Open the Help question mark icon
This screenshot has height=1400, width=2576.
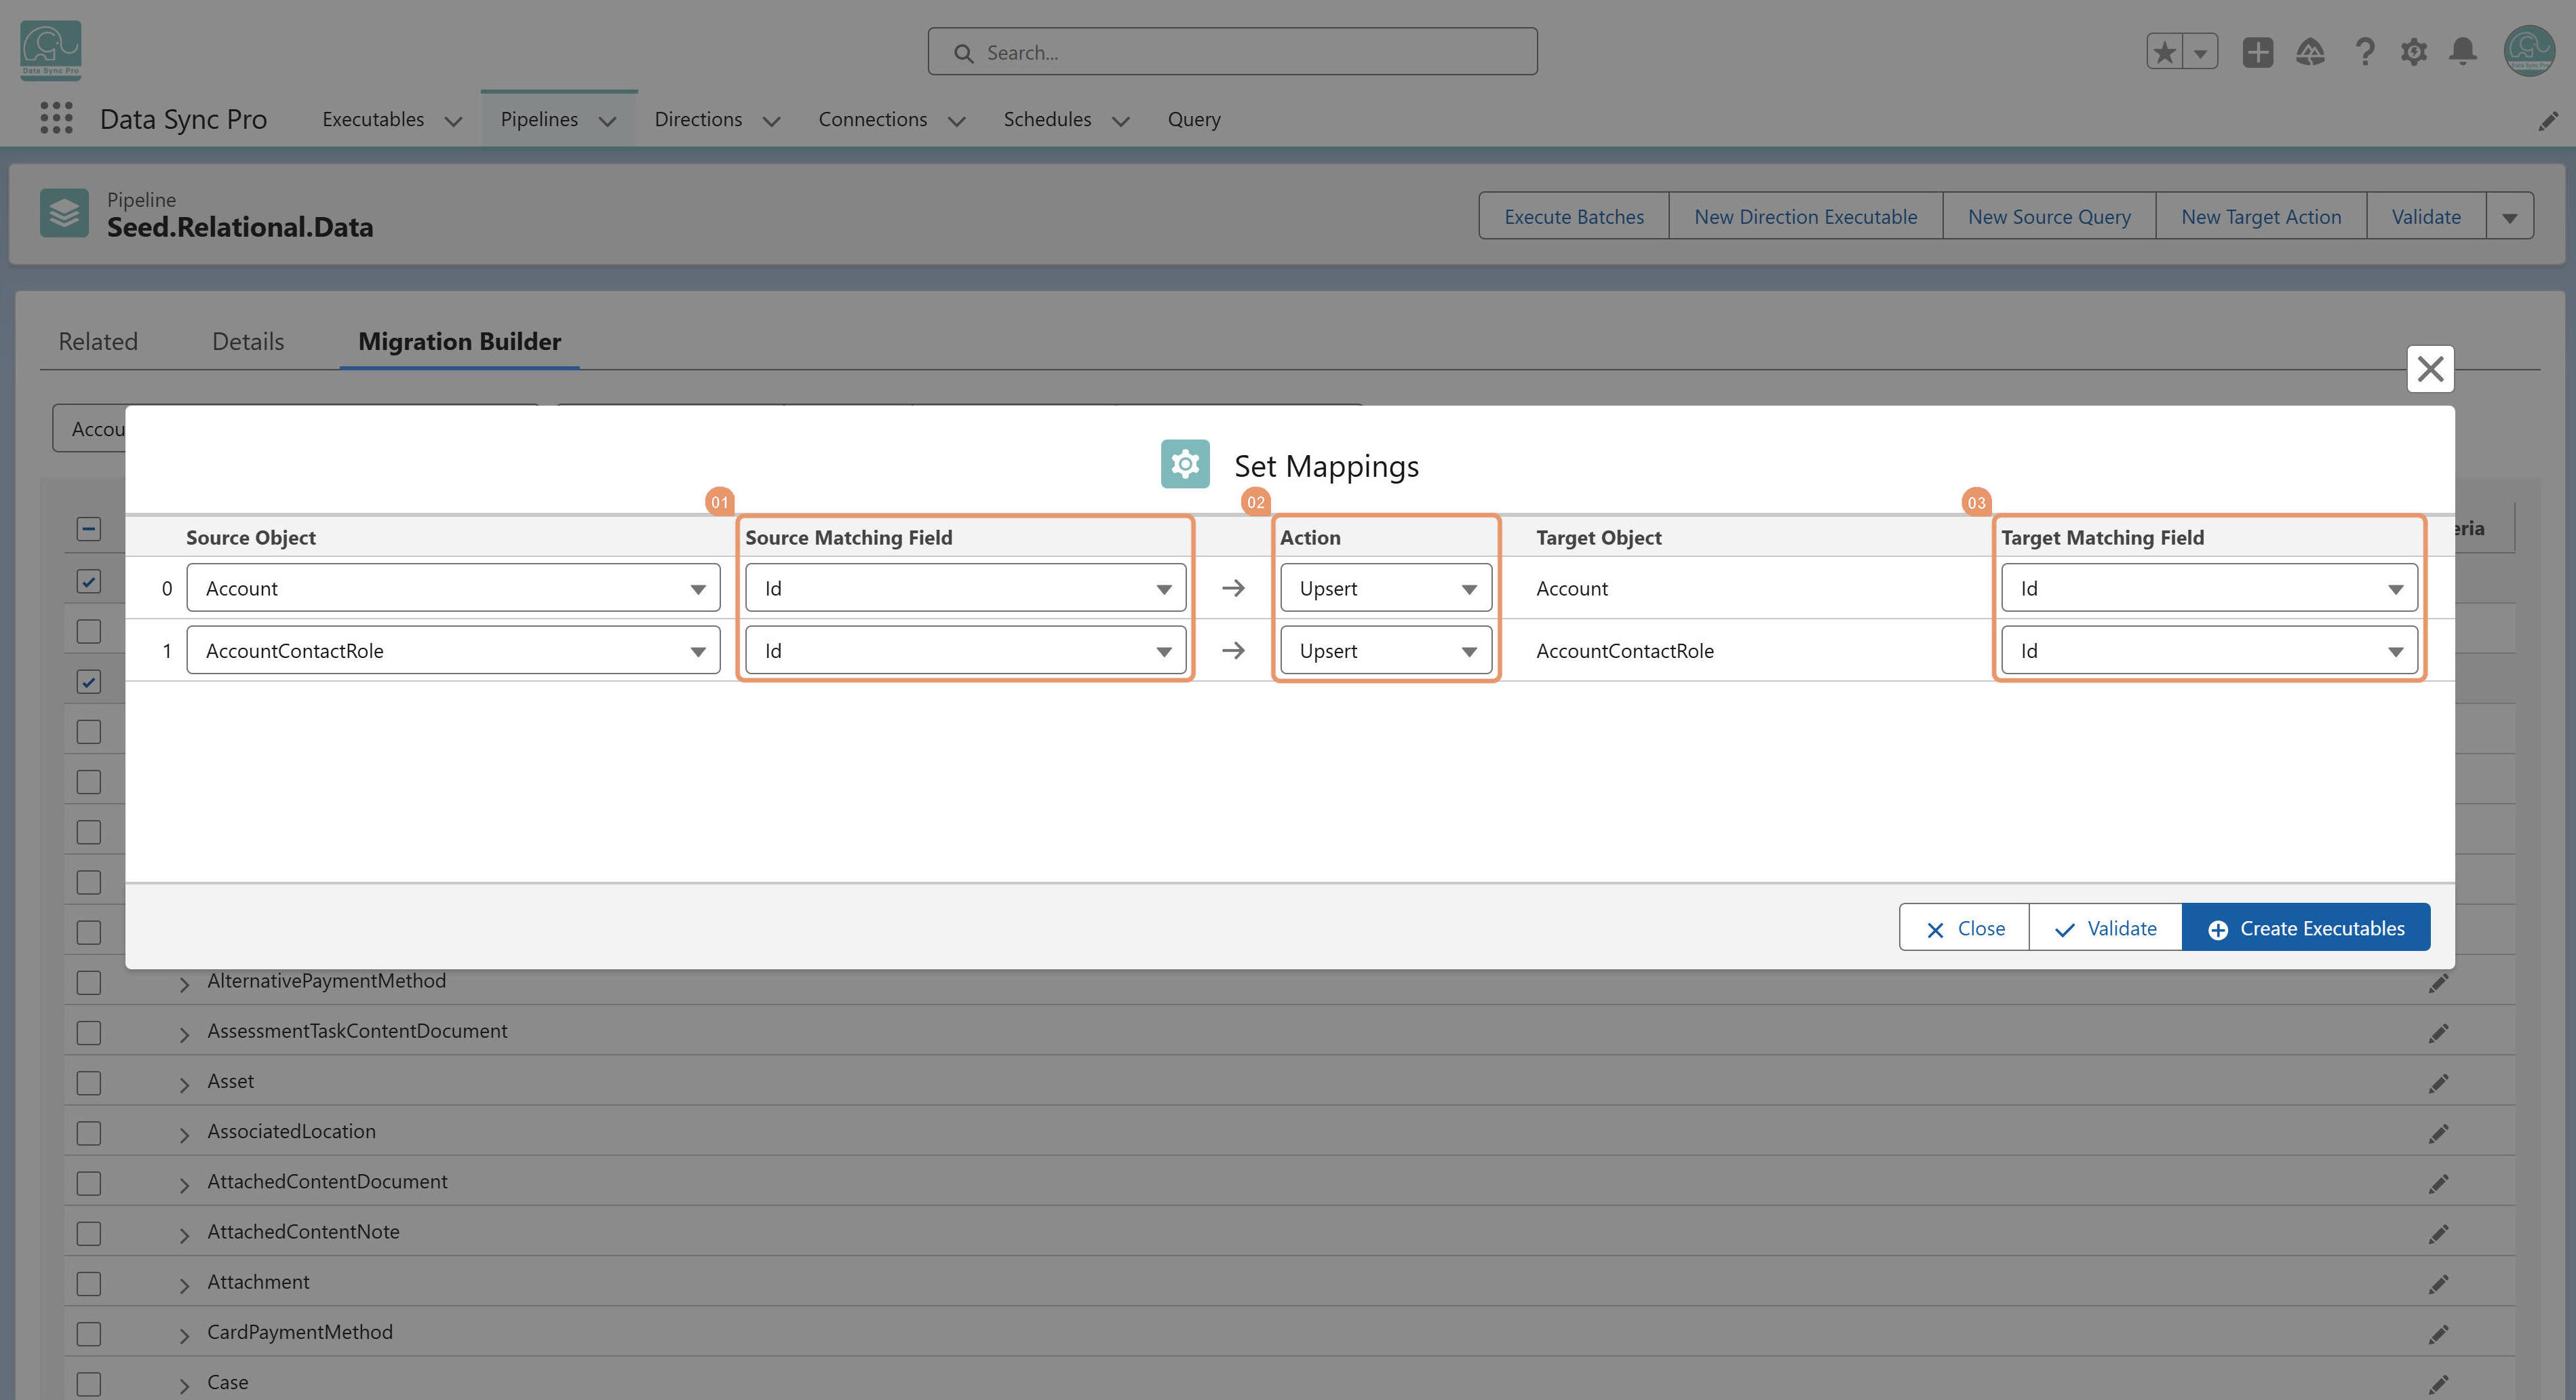click(x=2365, y=52)
